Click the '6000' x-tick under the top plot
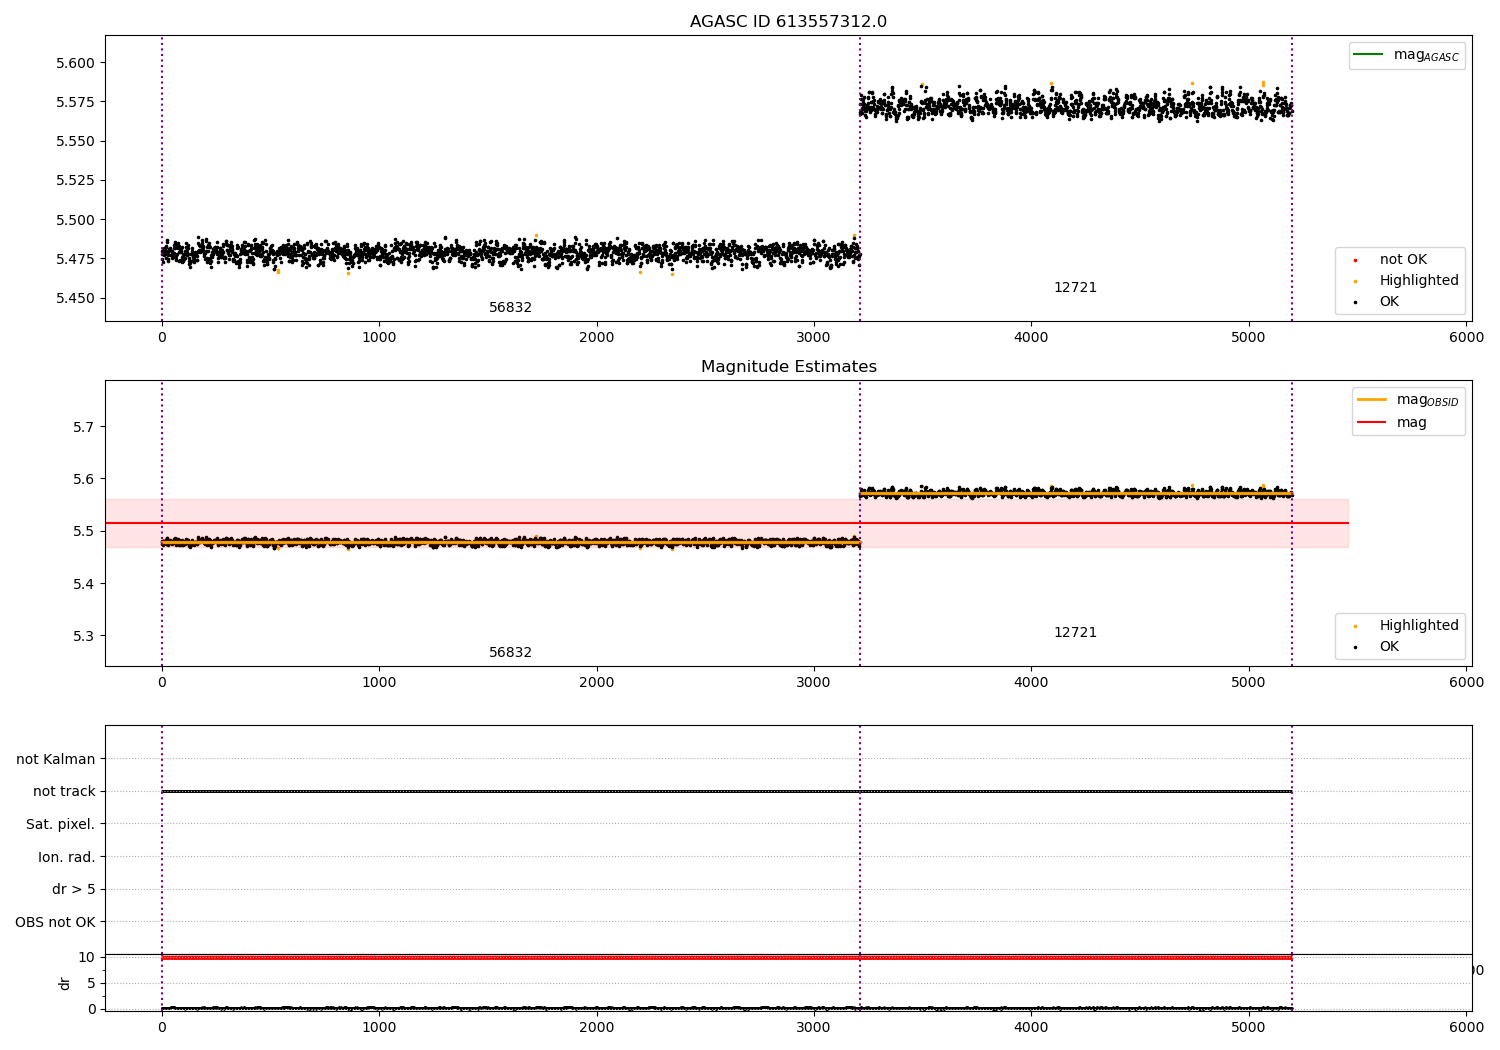The width and height of the screenshot is (1500, 1050). click(x=1466, y=337)
